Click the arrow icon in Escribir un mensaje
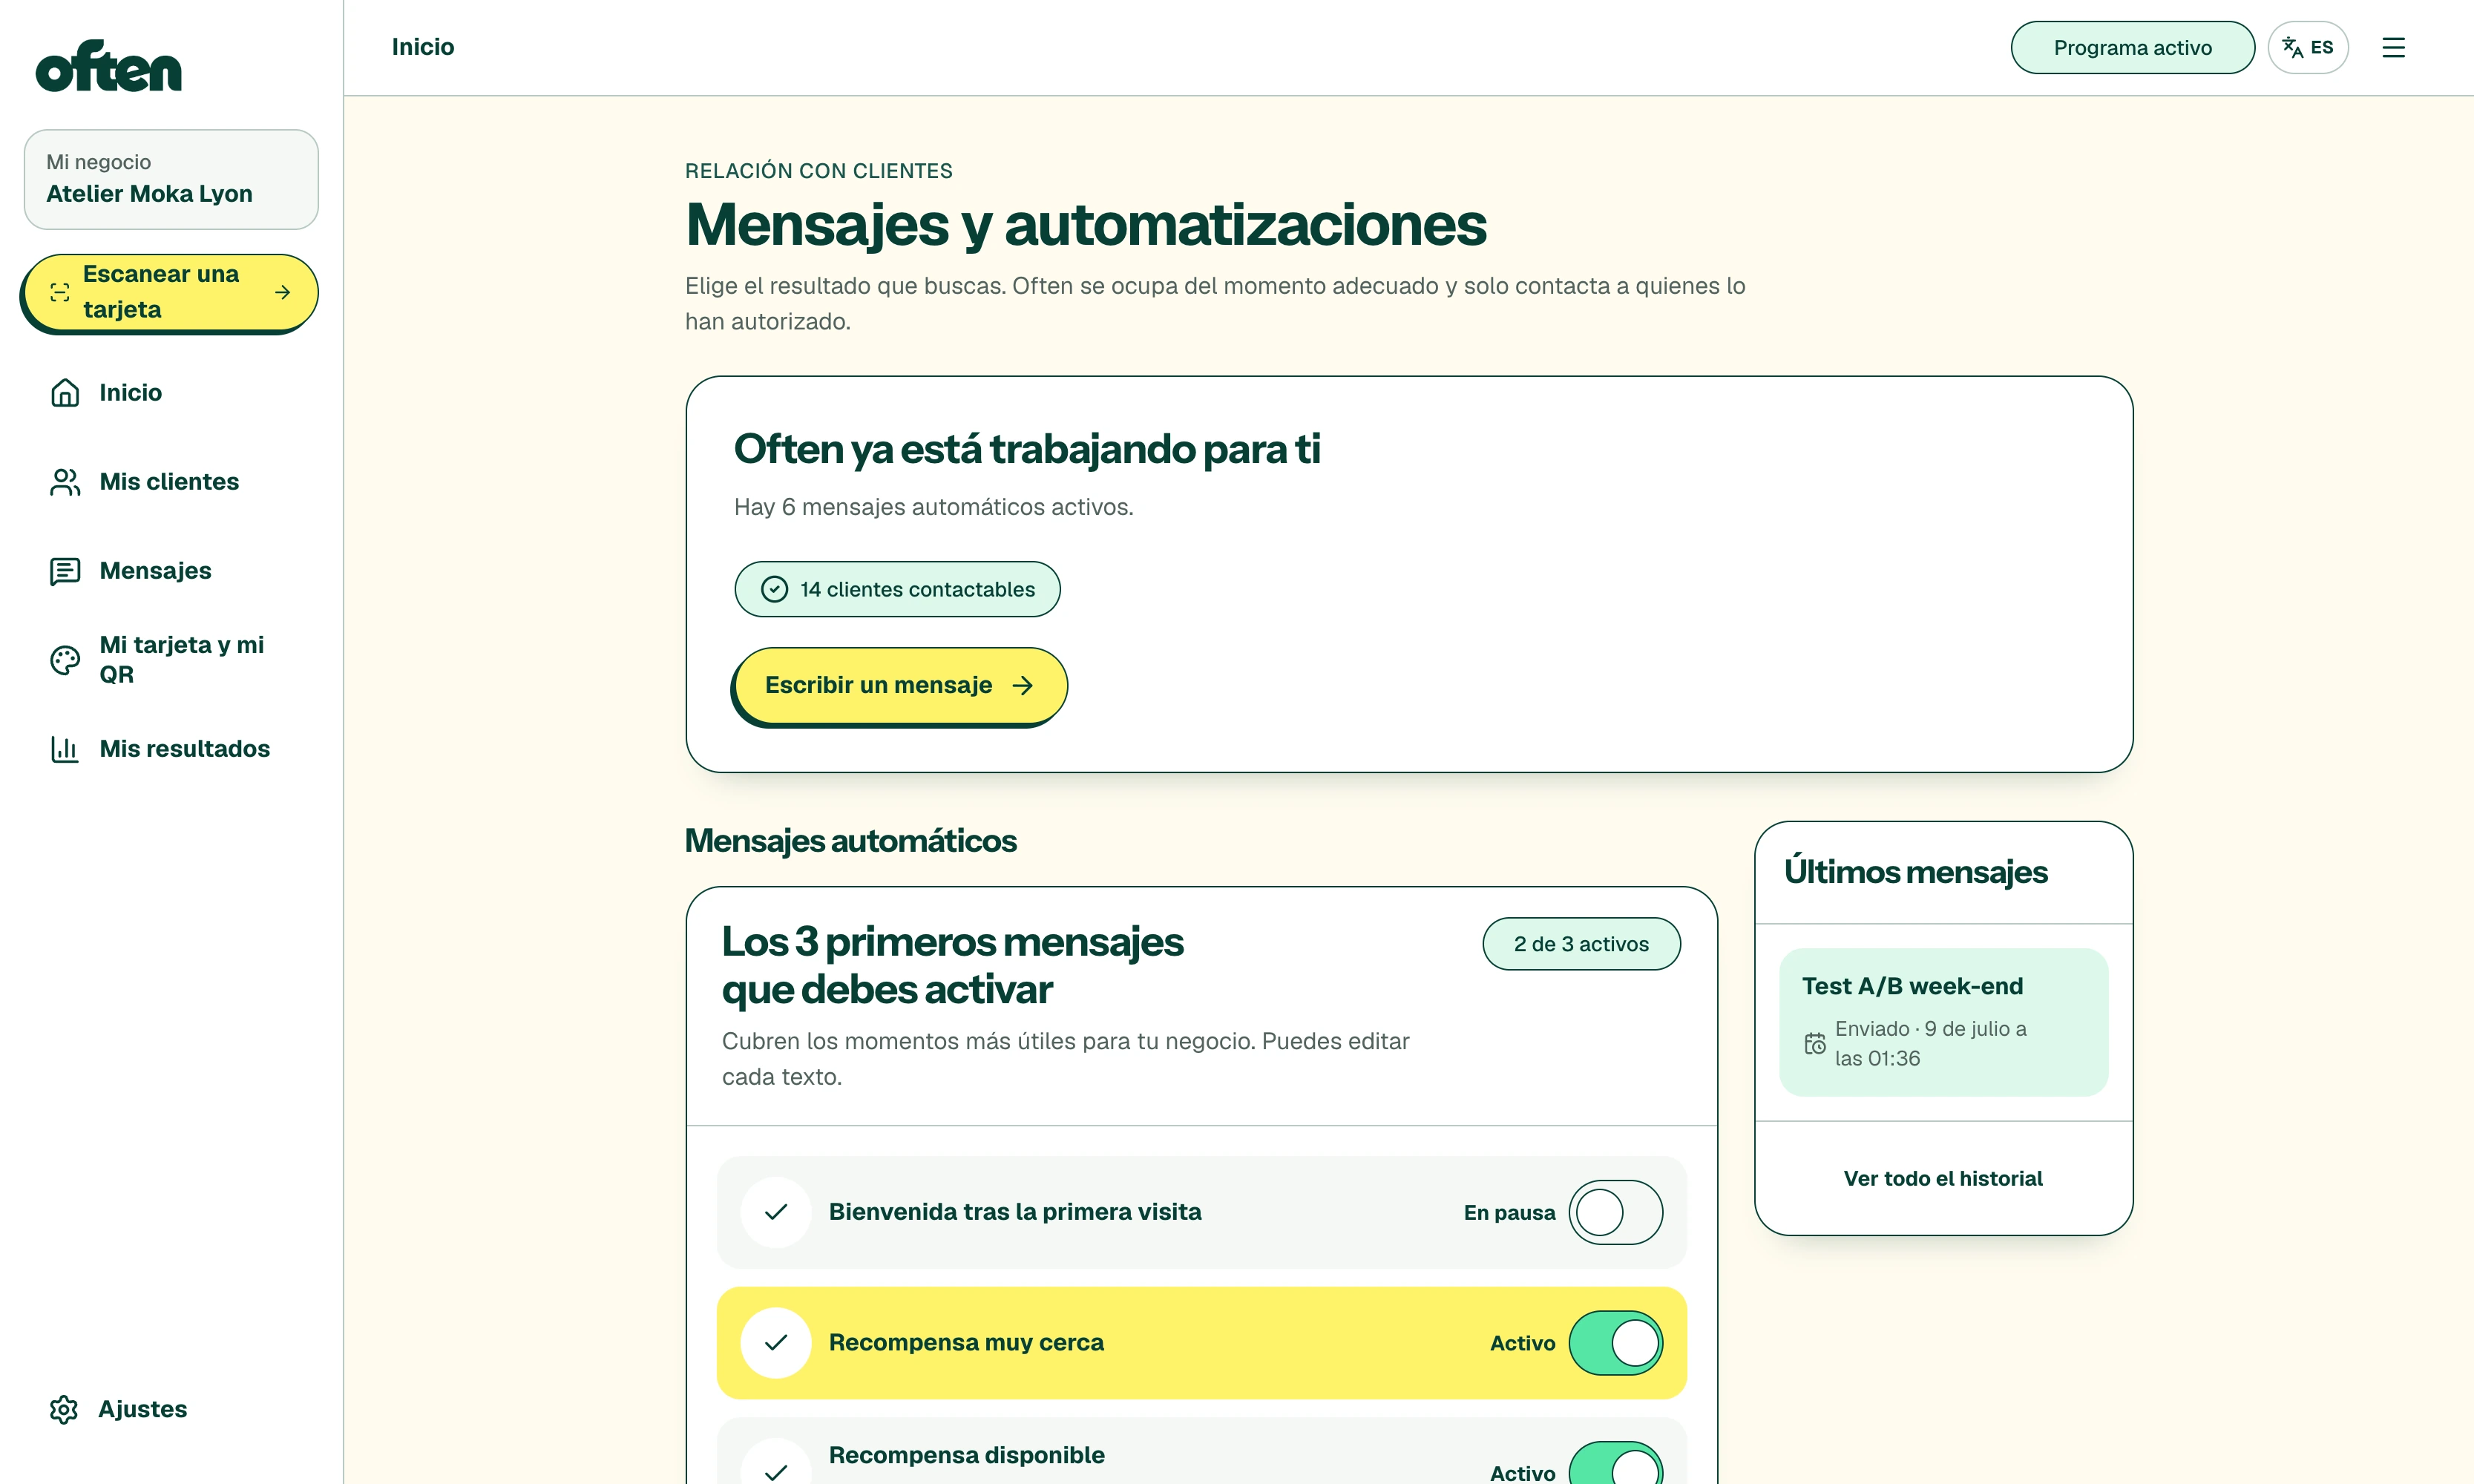The image size is (2474, 1484). [x=1022, y=685]
